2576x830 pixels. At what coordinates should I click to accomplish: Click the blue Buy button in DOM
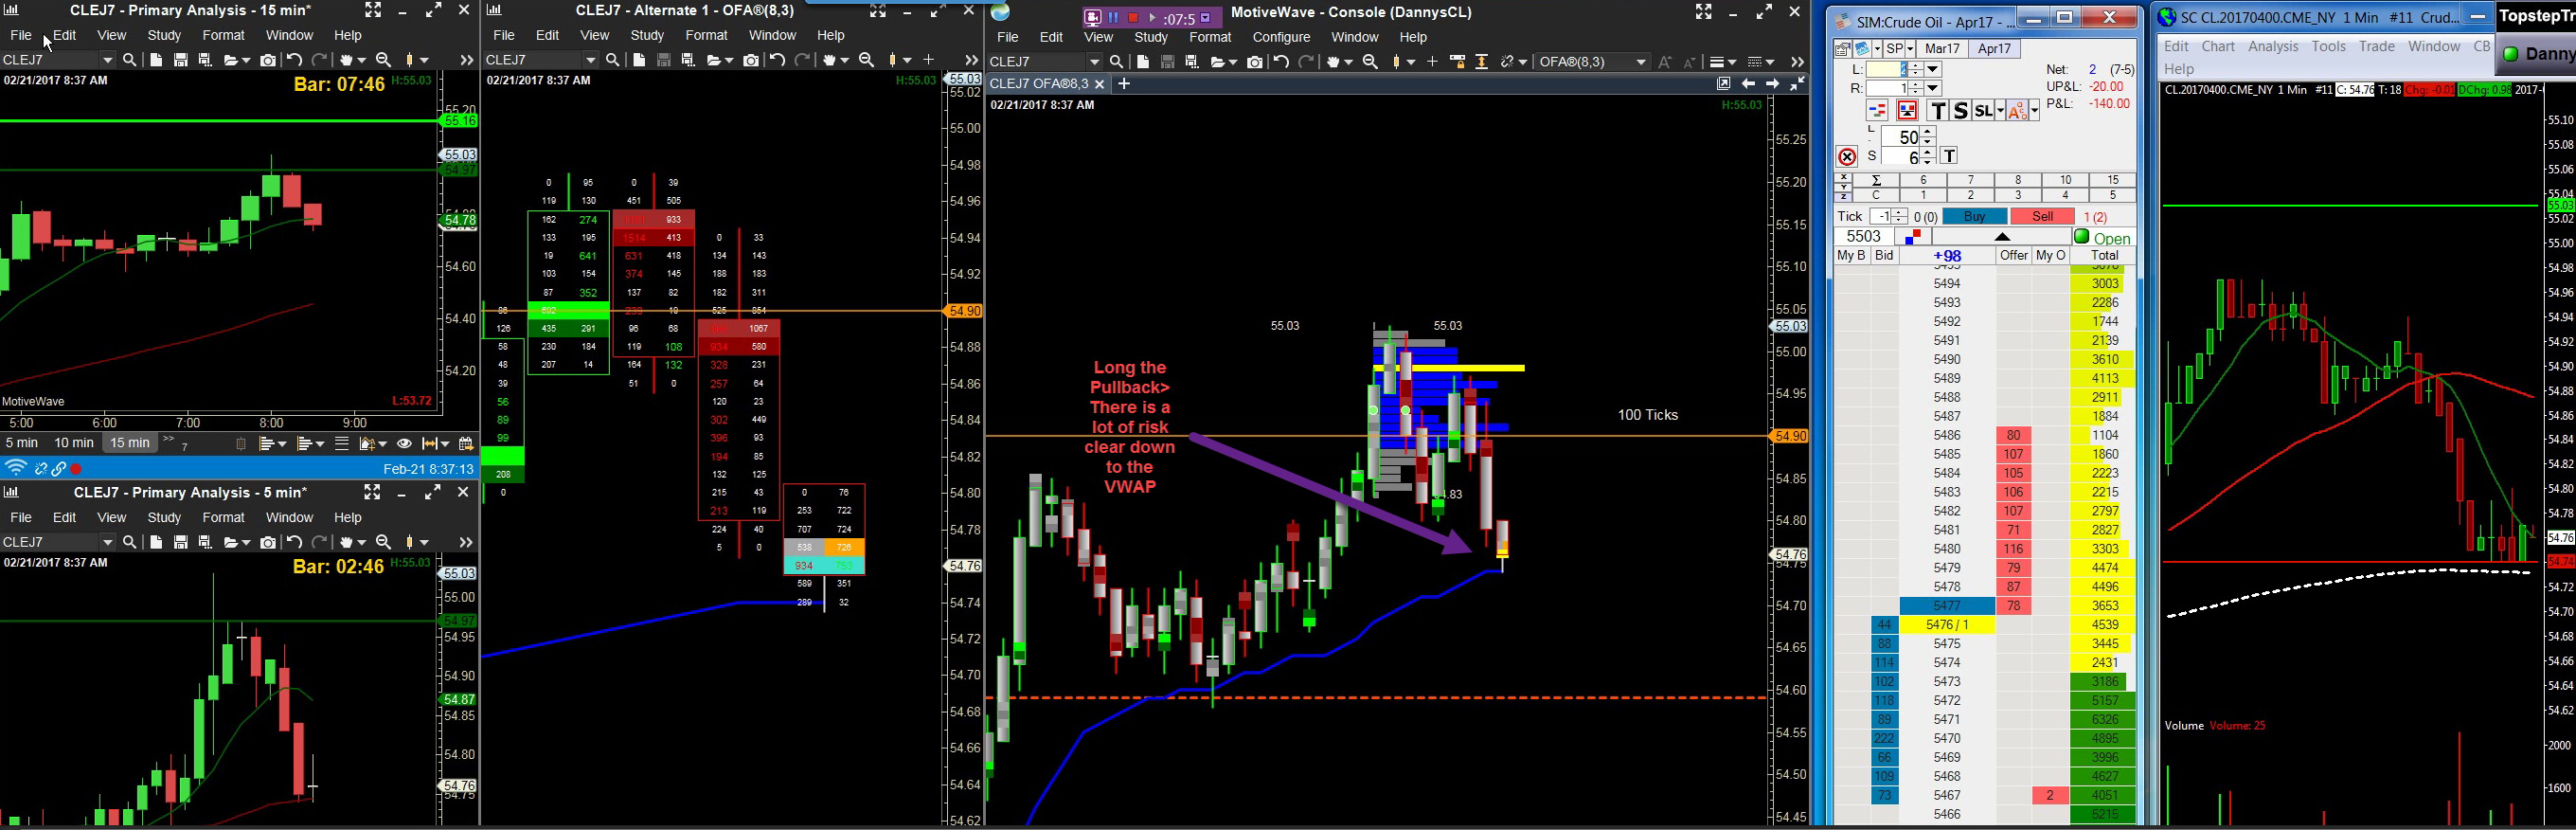[1974, 217]
